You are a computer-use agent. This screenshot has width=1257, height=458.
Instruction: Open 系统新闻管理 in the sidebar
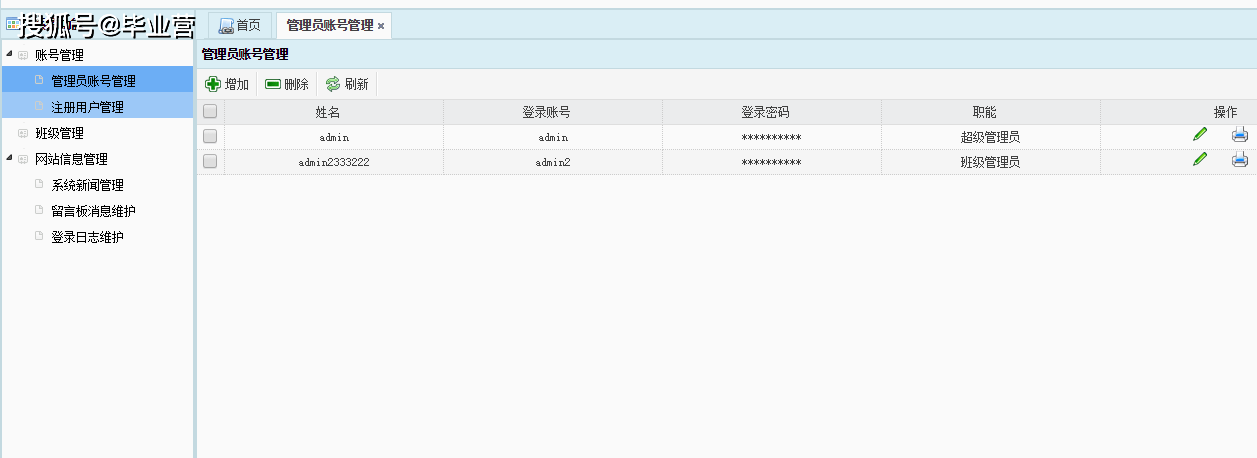click(87, 185)
